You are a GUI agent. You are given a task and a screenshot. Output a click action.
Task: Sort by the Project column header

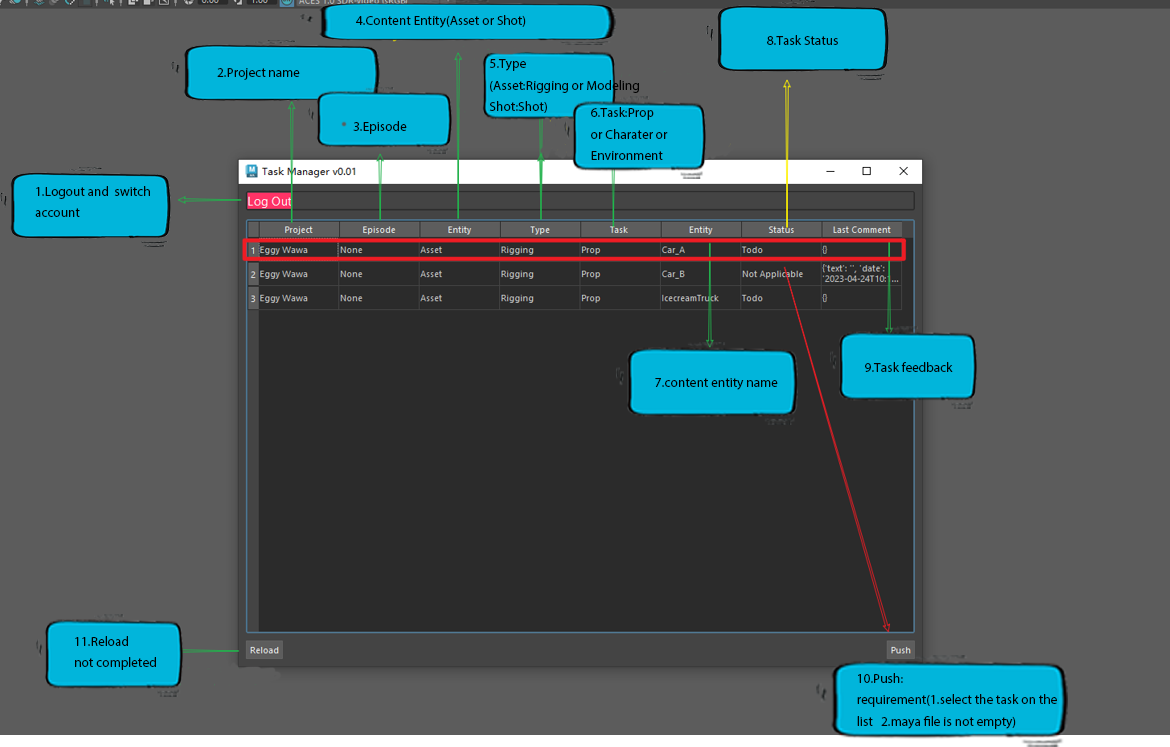[x=298, y=230]
